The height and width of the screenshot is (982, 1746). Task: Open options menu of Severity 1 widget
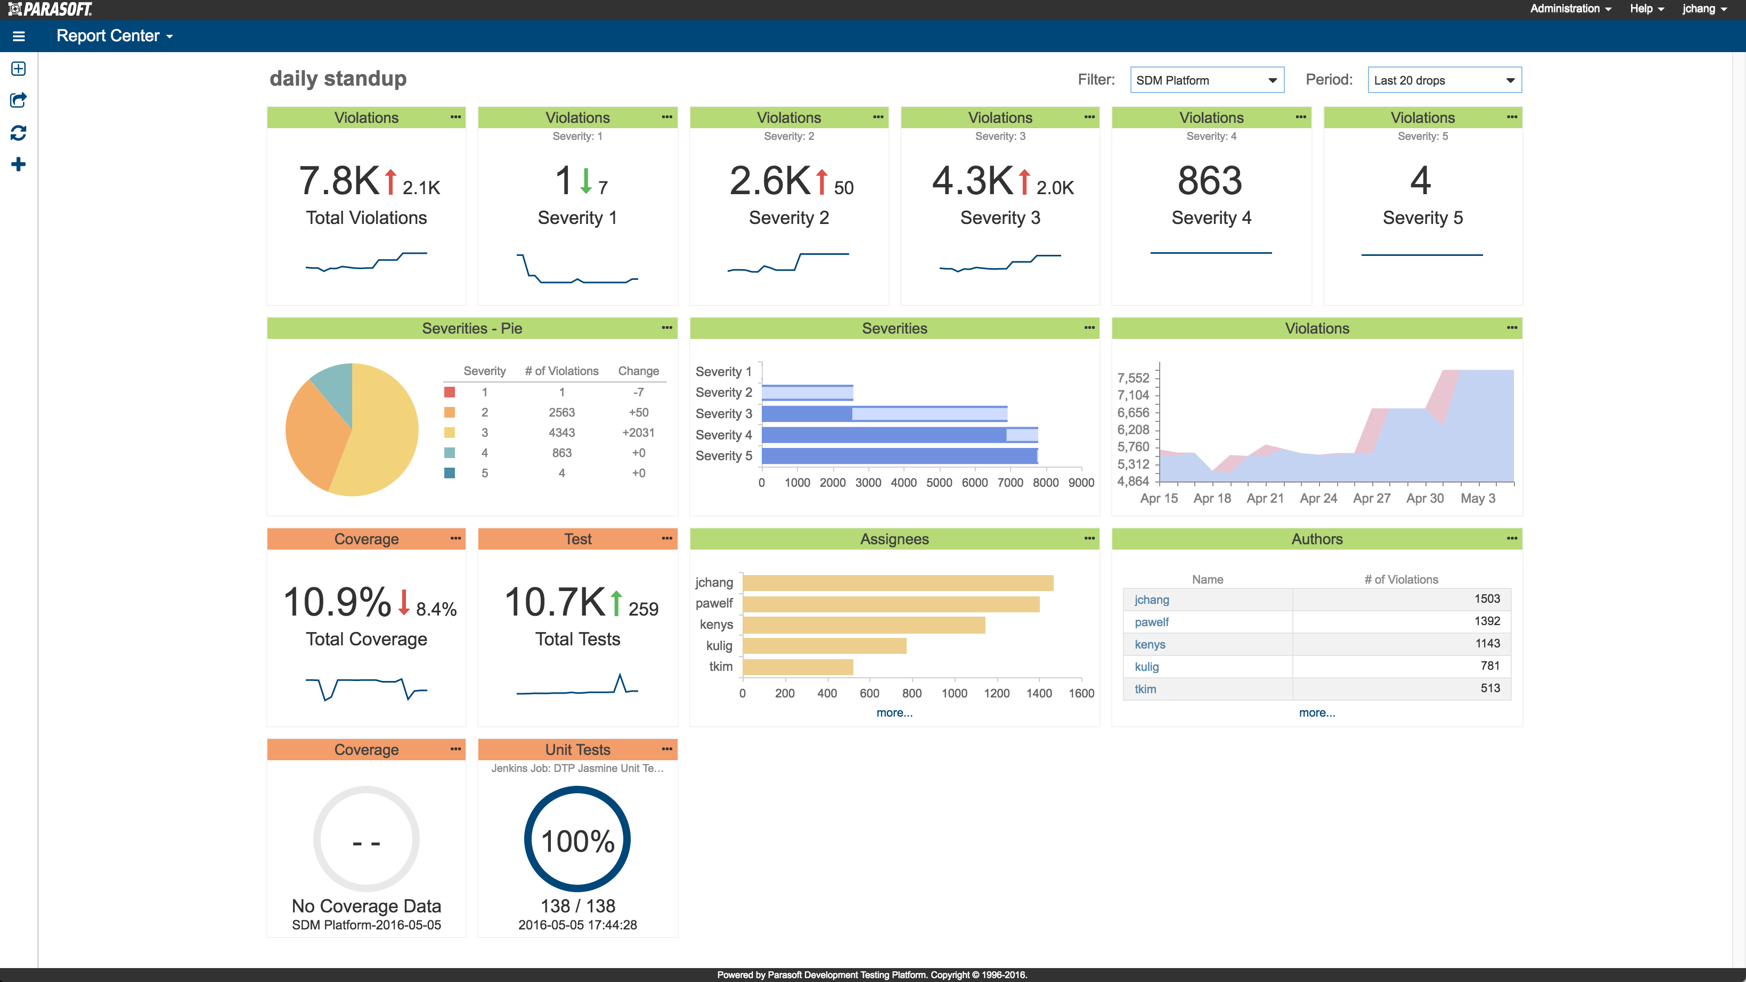coord(667,117)
